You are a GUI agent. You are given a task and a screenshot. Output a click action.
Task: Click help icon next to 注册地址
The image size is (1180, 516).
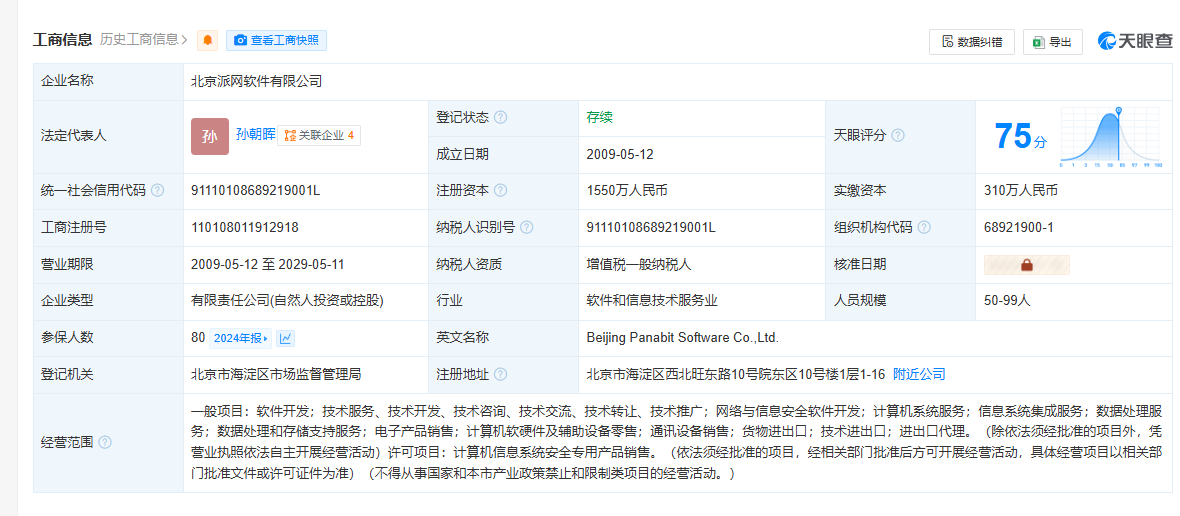pyautogui.click(x=500, y=375)
